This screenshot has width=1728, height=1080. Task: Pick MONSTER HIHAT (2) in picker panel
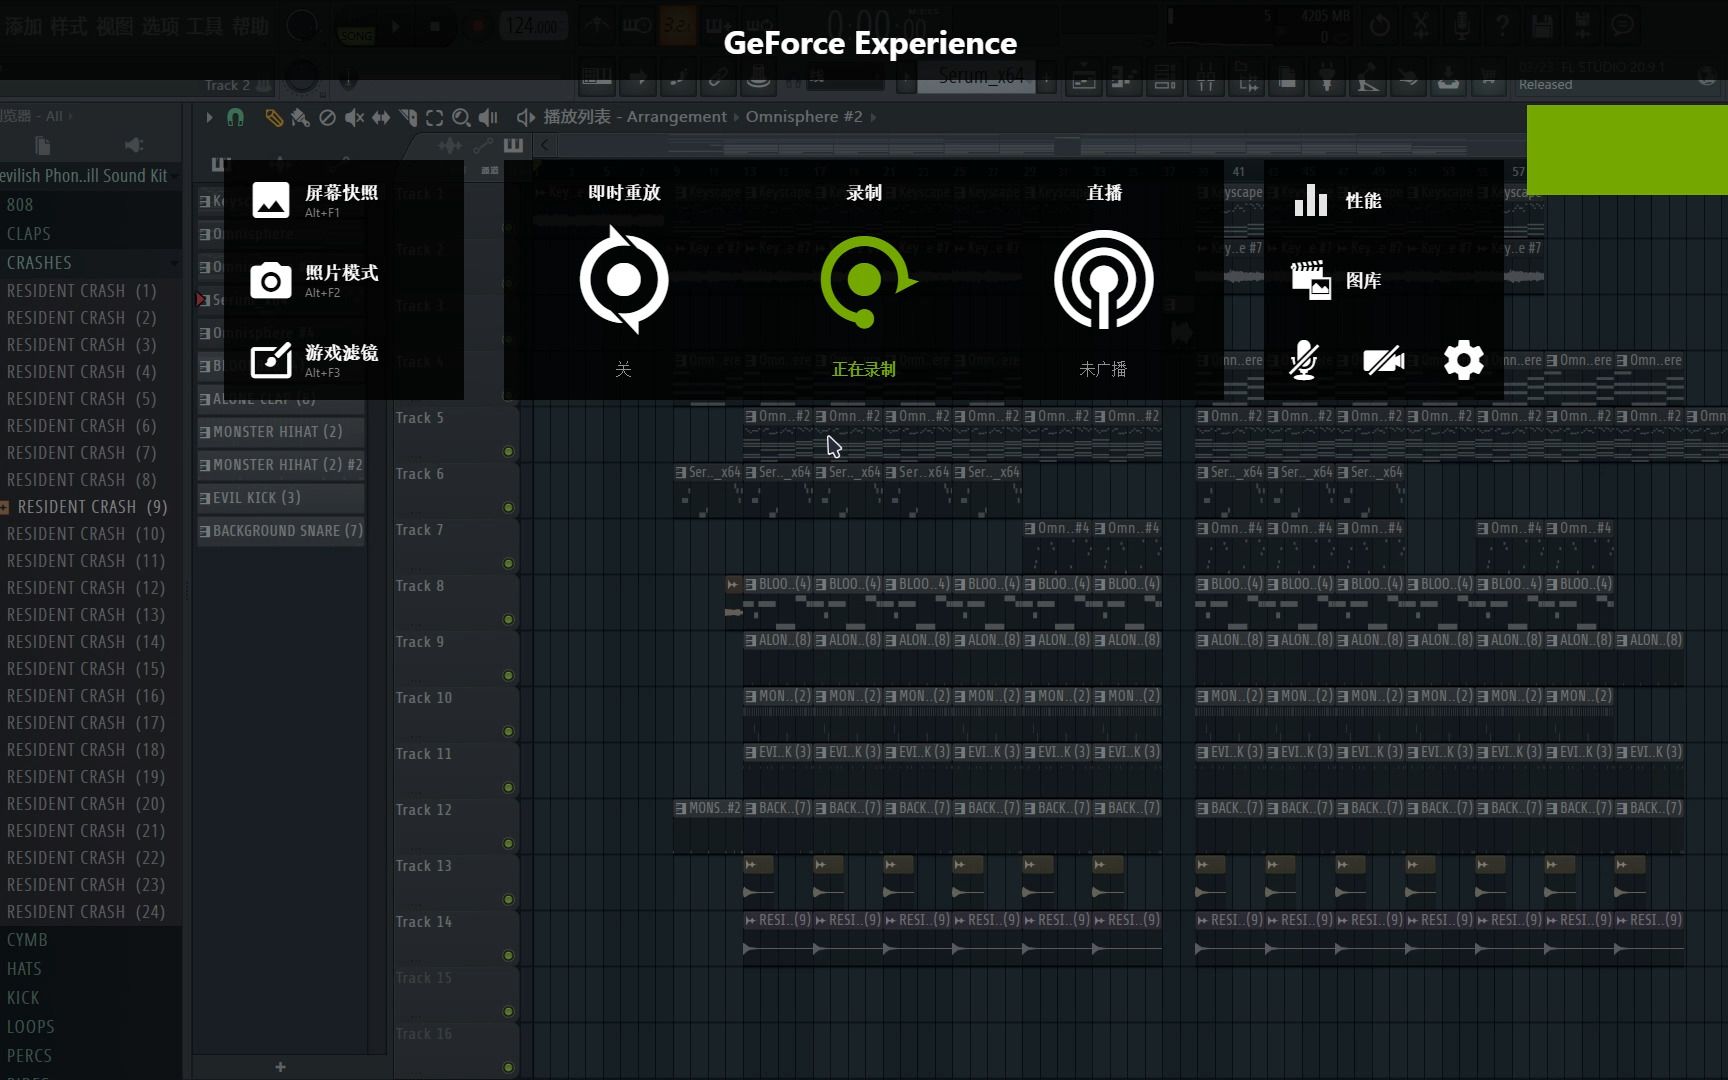pyautogui.click(x=280, y=432)
